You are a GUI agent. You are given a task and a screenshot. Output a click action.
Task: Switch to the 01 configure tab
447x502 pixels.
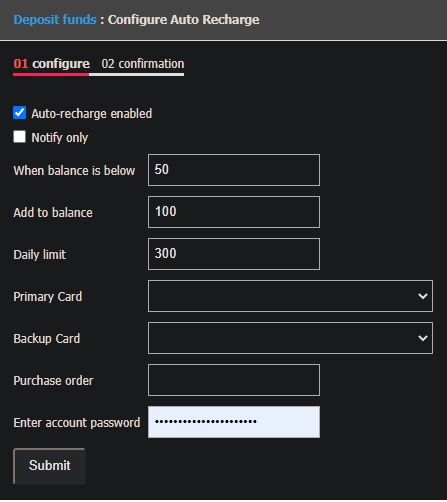click(51, 64)
